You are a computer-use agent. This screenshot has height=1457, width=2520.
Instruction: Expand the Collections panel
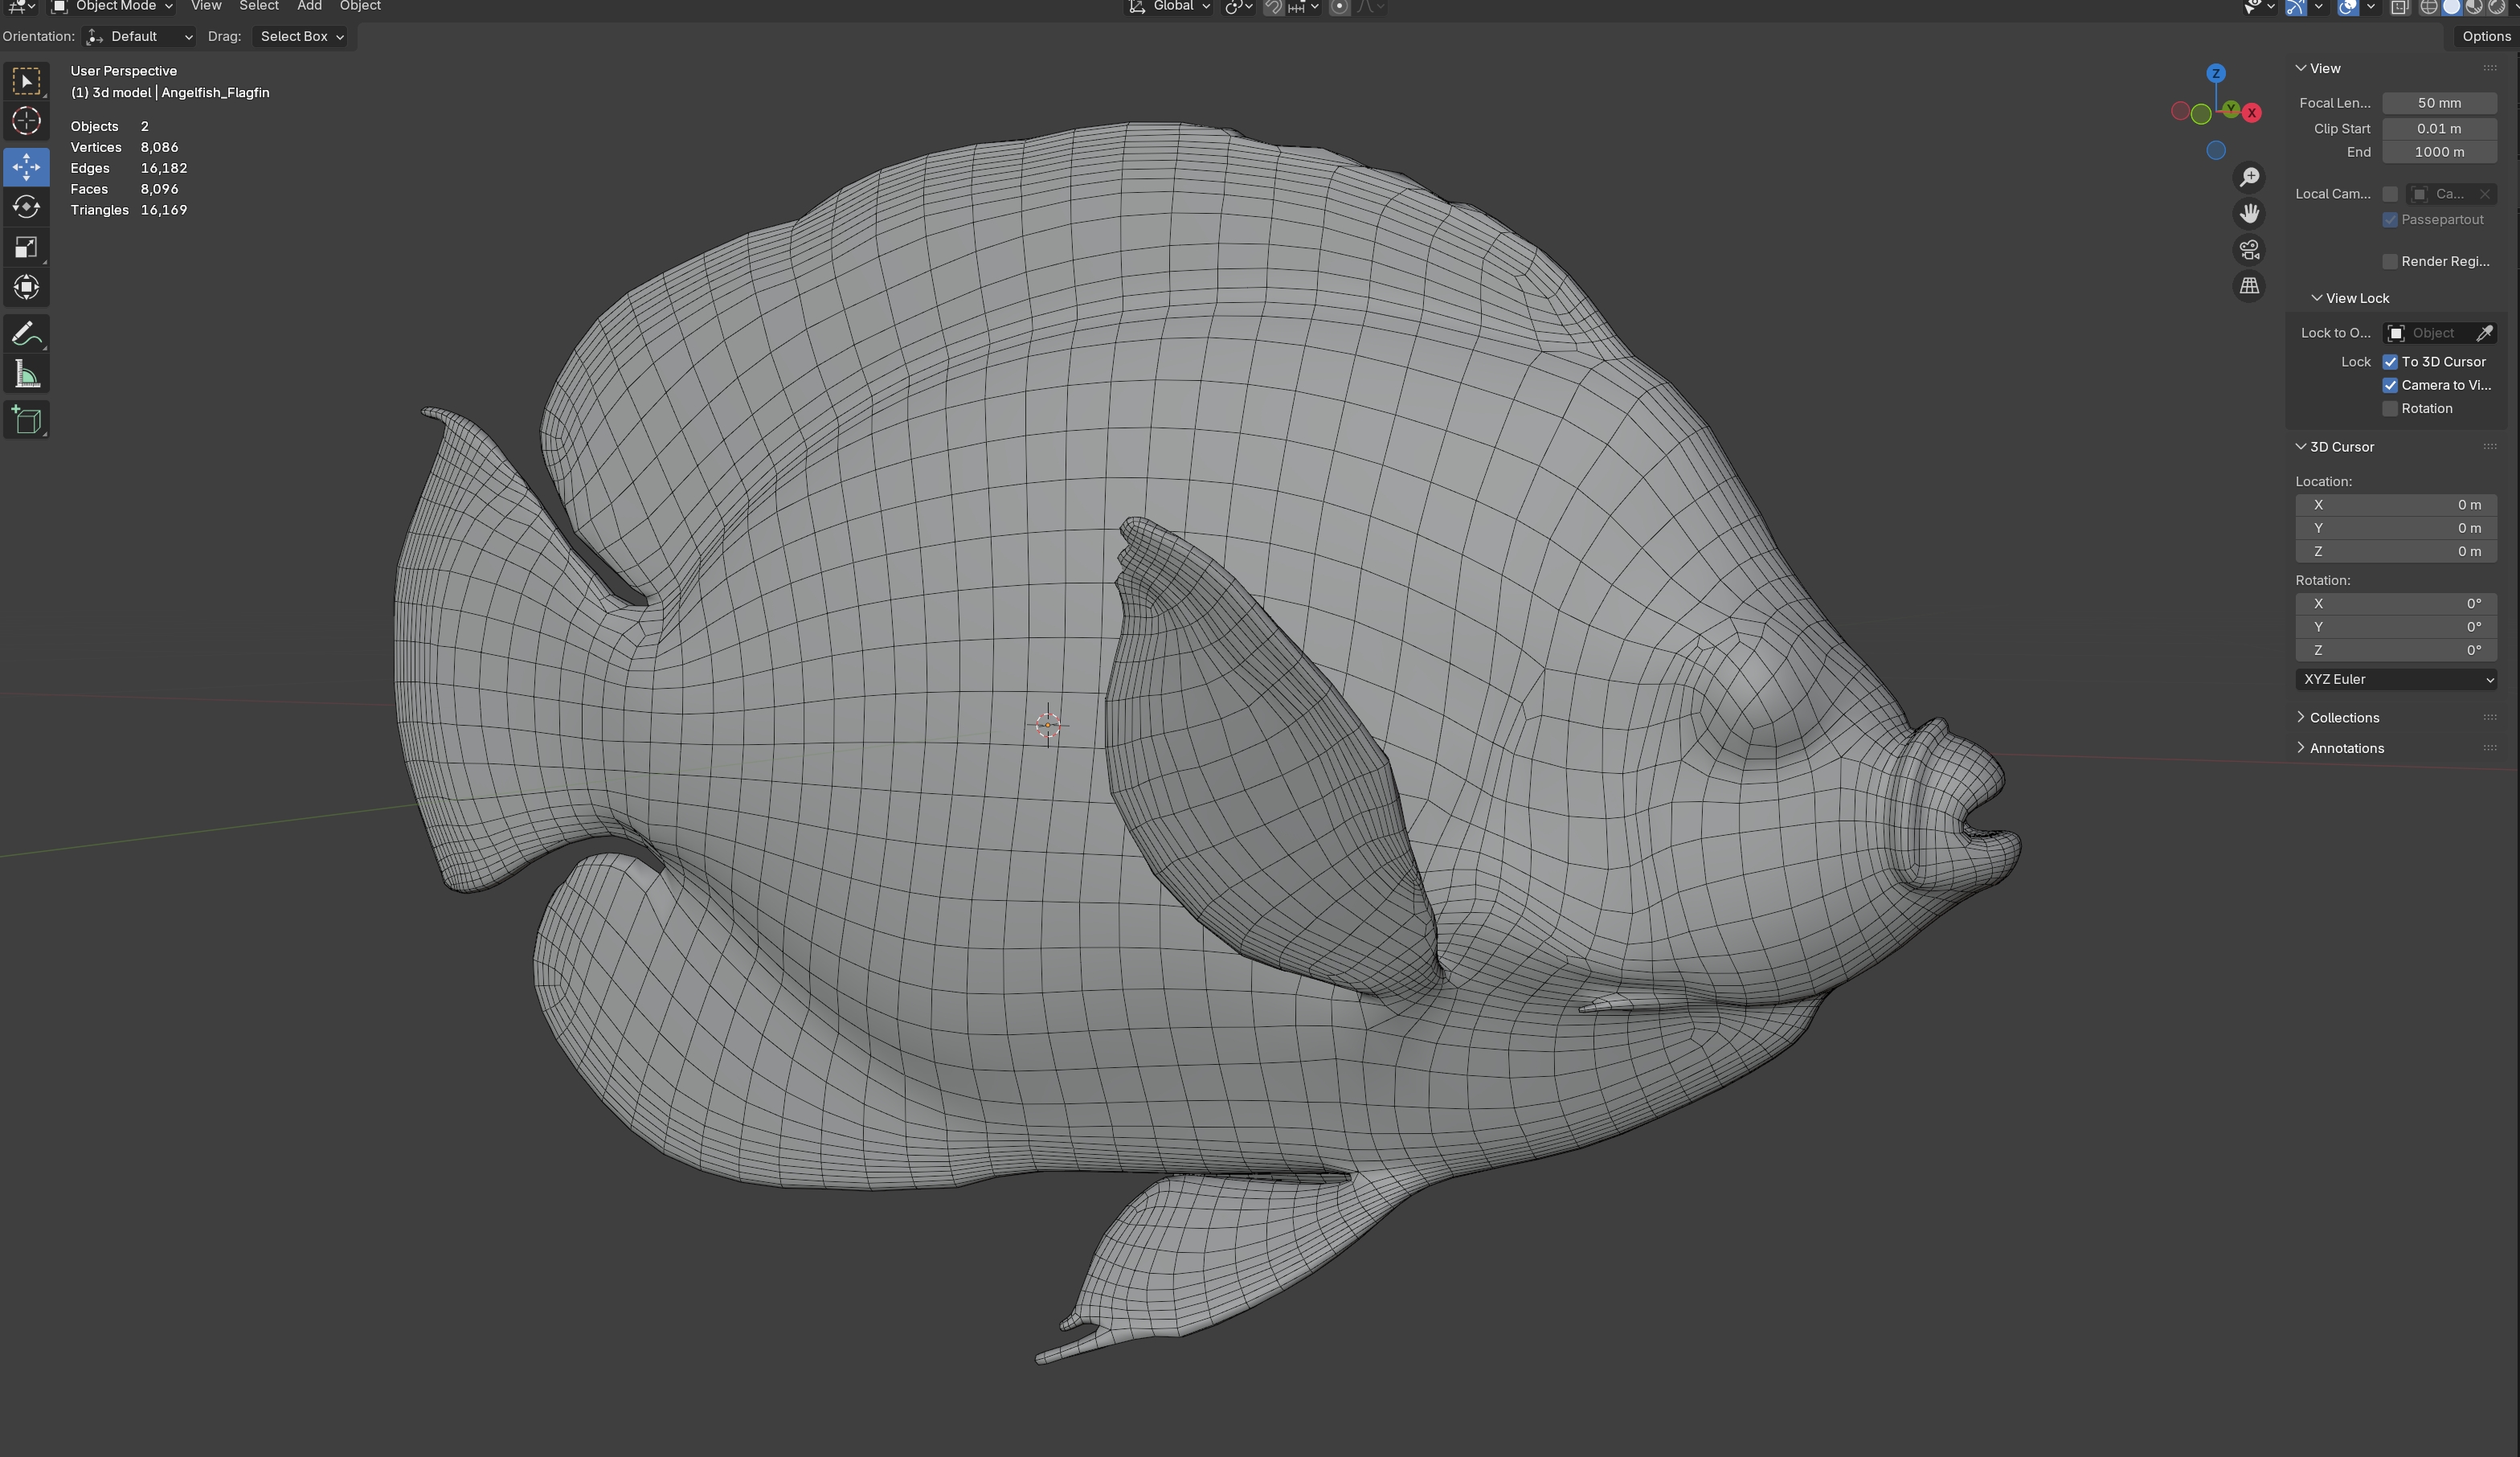coord(2343,718)
